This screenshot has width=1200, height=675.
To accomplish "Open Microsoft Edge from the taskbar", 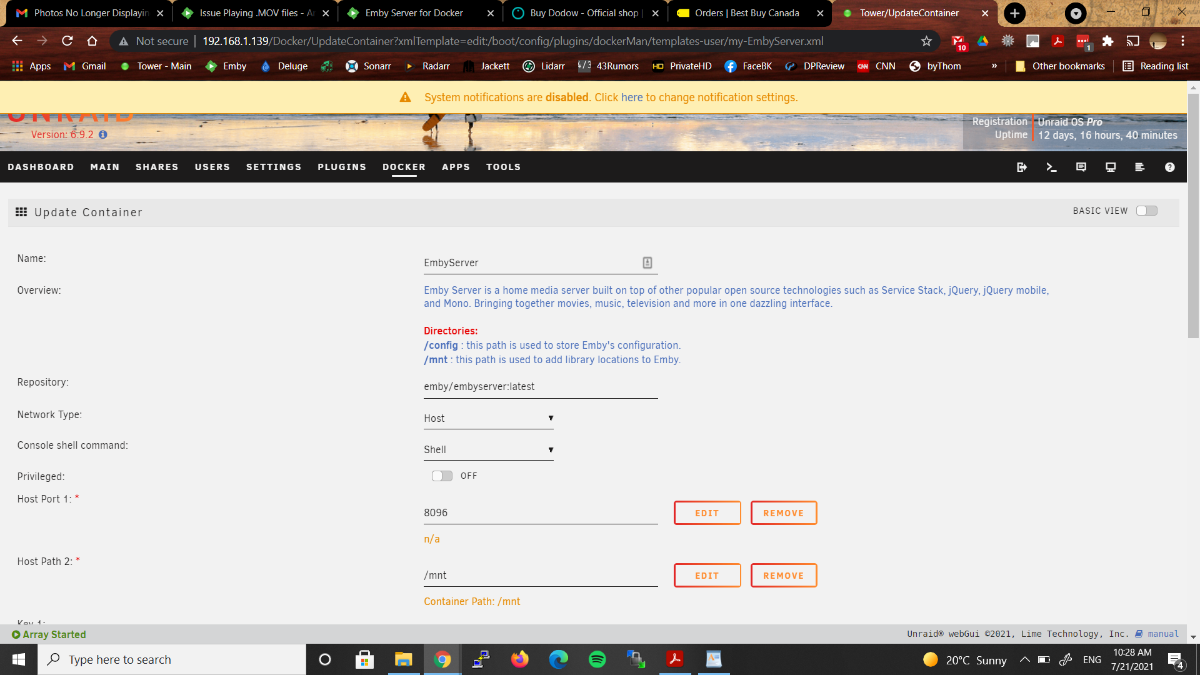I will coord(558,659).
